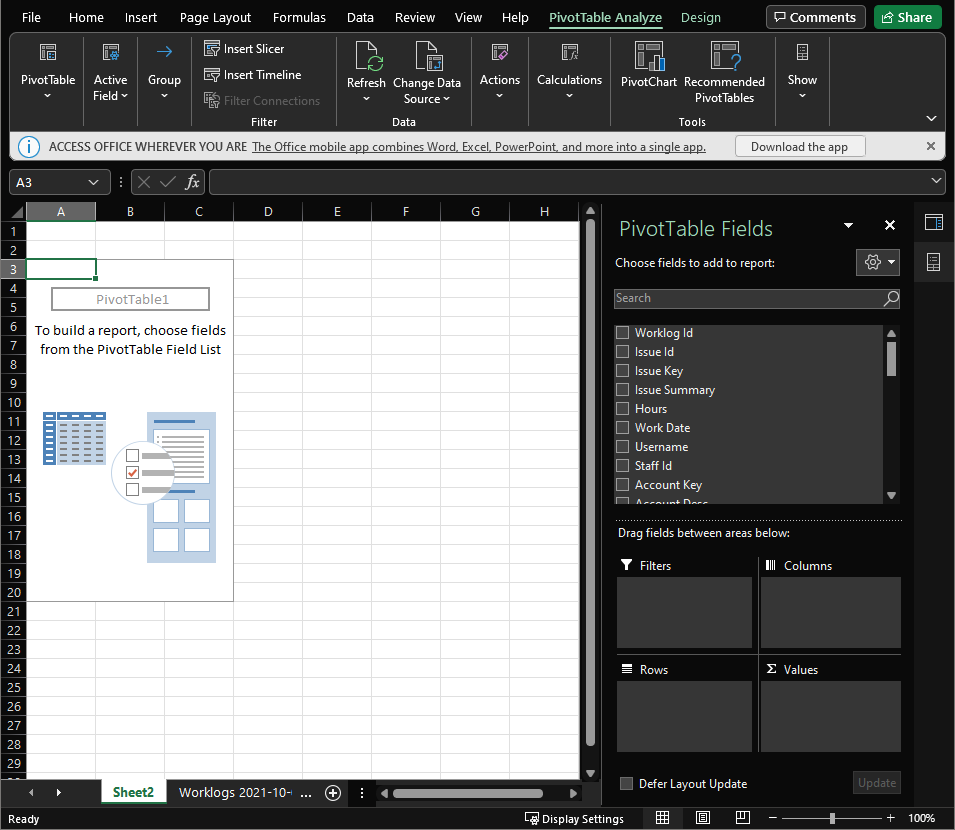This screenshot has width=955, height=830.
Task: Open the Insert Slicer dialog
Action: [250, 48]
